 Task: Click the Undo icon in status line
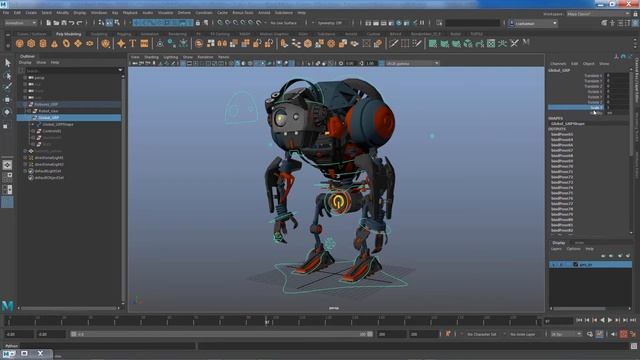71,23
